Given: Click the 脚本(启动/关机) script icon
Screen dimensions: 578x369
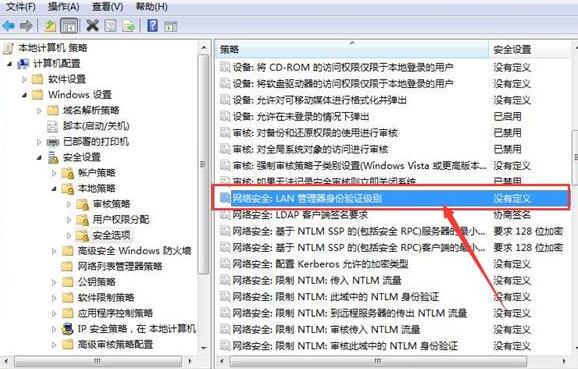Looking at the screenshot, I should [x=53, y=126].
